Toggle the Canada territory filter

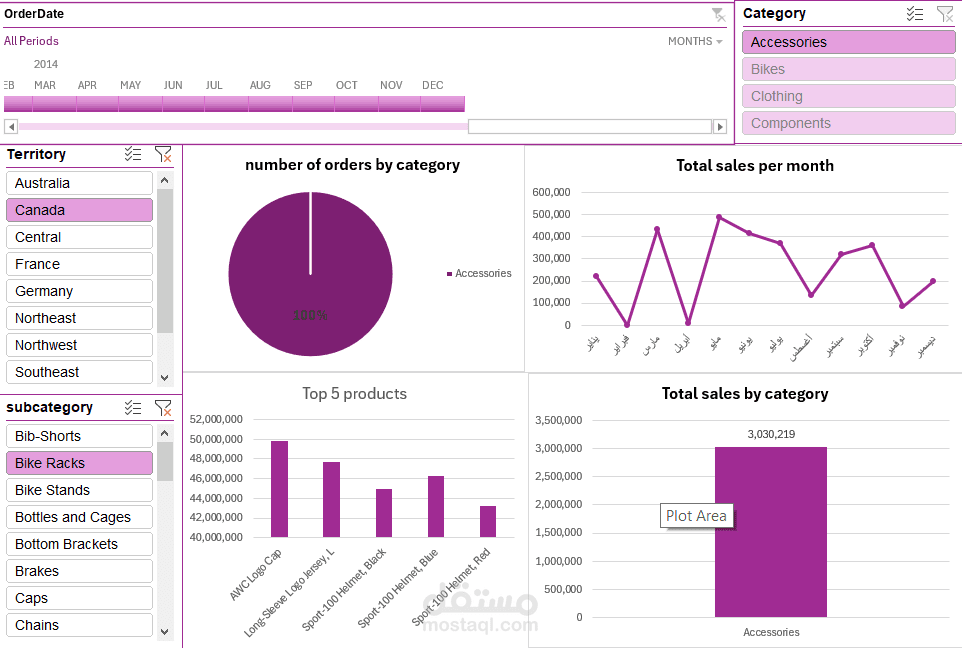pos(79,210)
